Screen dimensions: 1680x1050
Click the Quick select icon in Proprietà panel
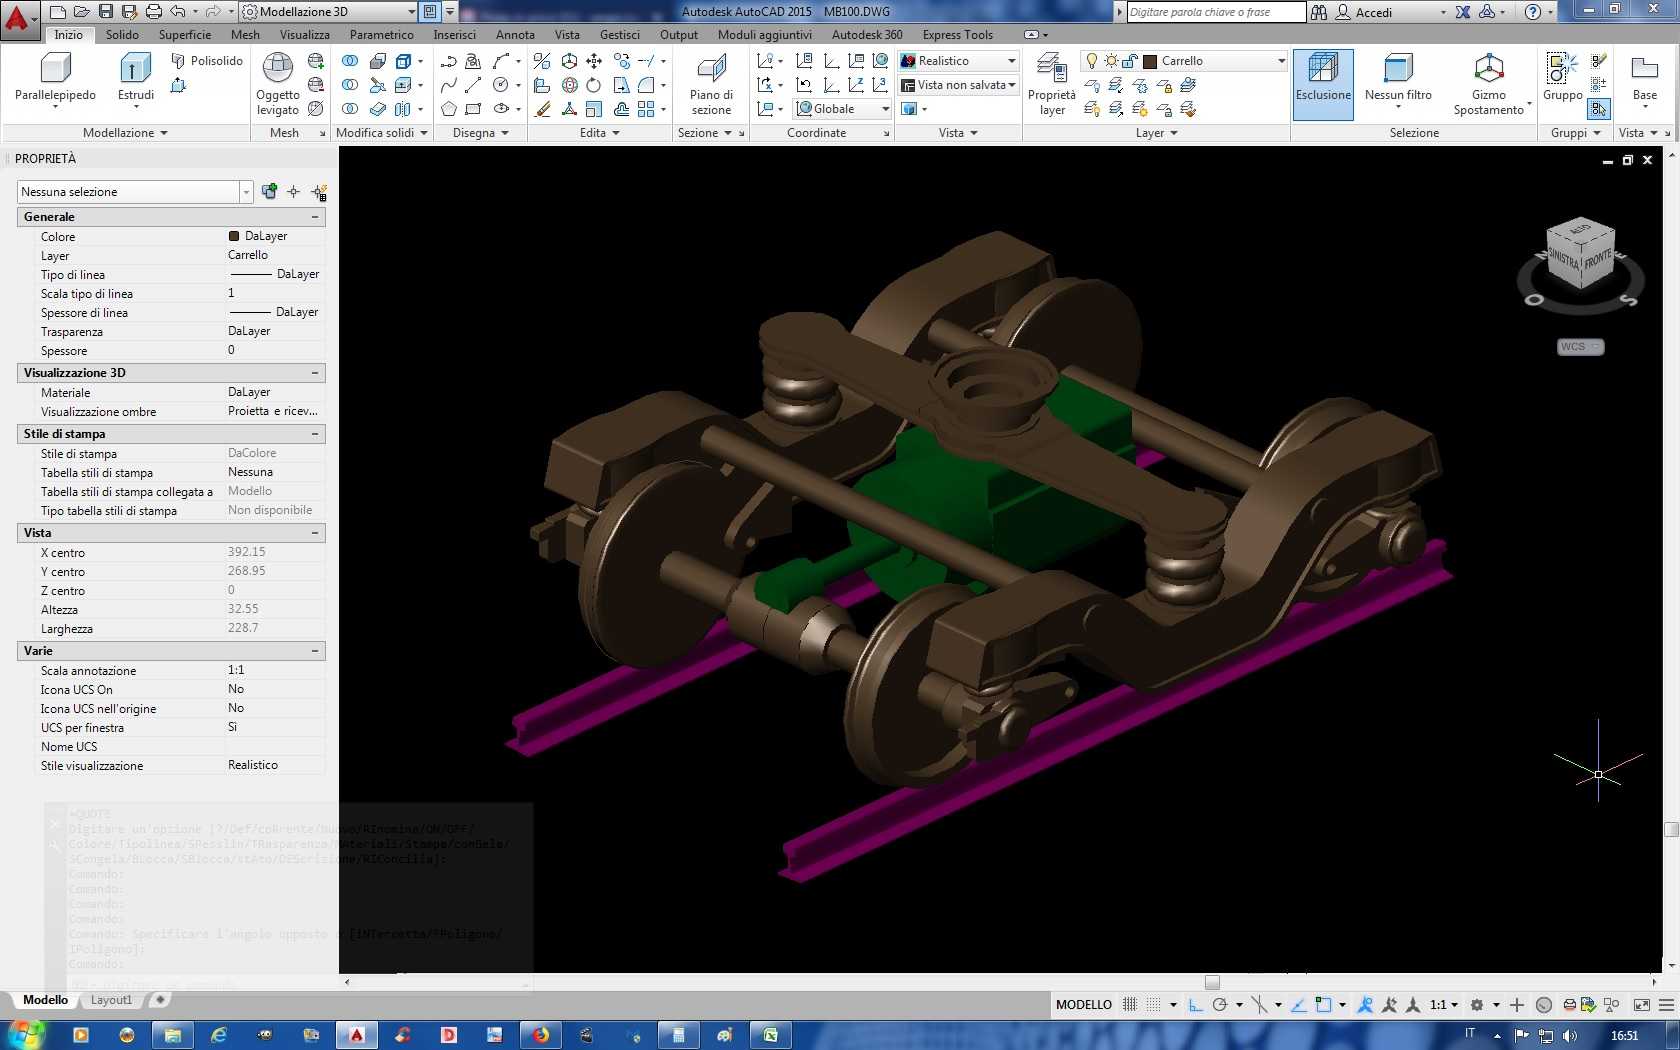pyautogui.click(x=319, y=192)
